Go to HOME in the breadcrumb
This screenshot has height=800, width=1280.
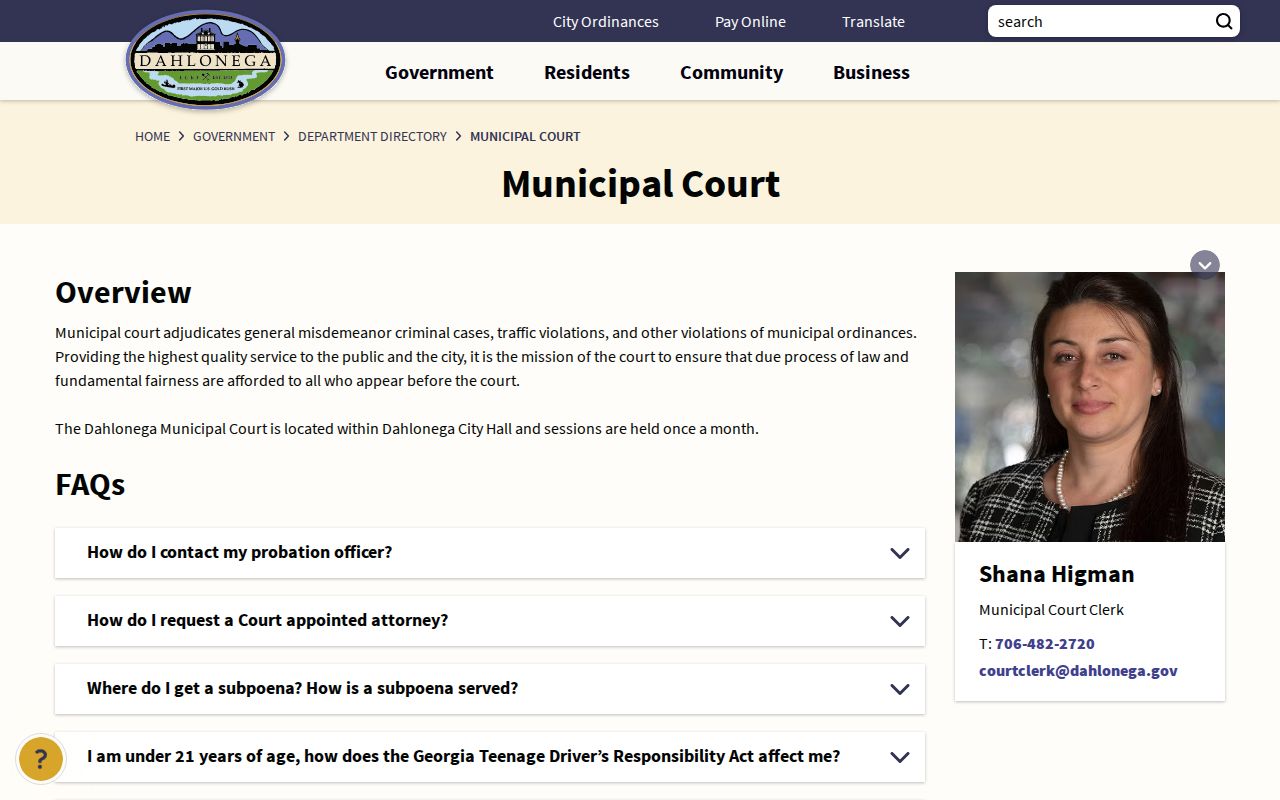pyautogui.click(x=152, y=136)
